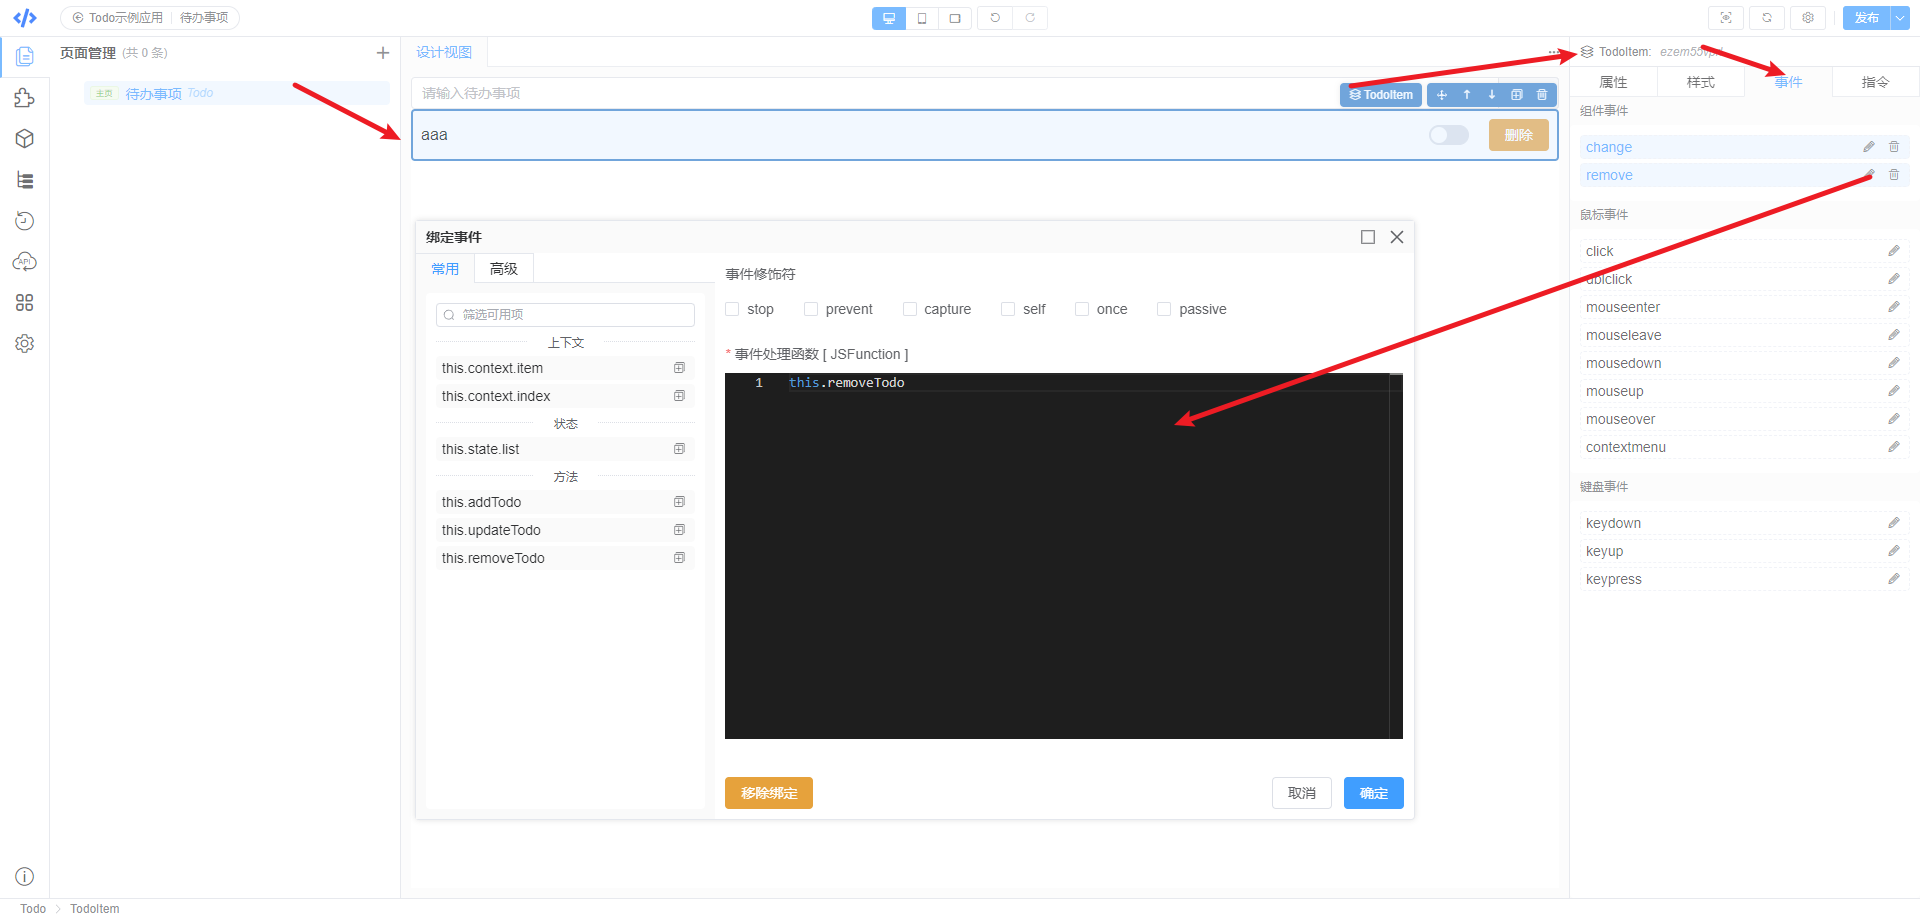Check the stop event modifier
The image size is (1920, 919).
732,309
